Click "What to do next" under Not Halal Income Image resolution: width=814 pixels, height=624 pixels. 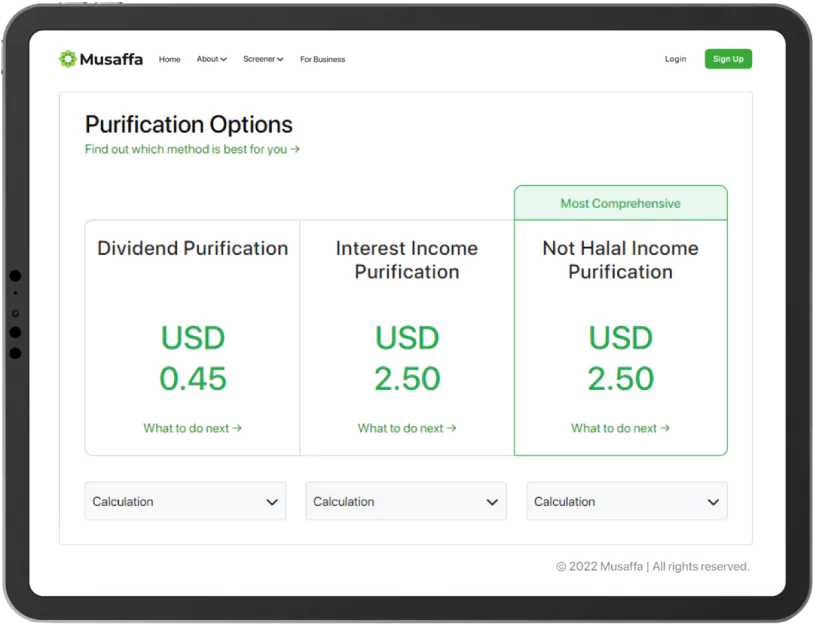620,428
